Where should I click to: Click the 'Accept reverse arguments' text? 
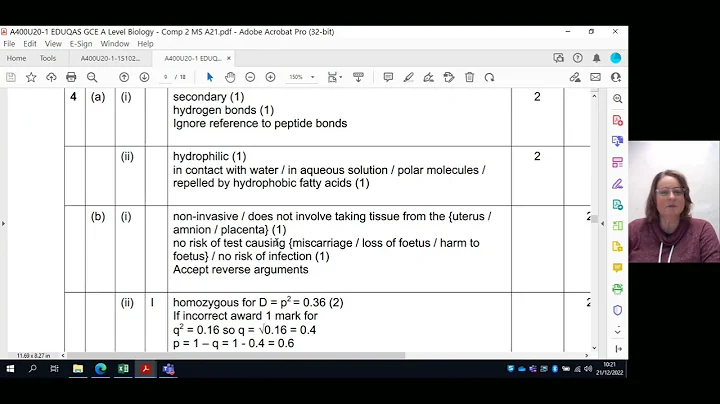[241, 269]
